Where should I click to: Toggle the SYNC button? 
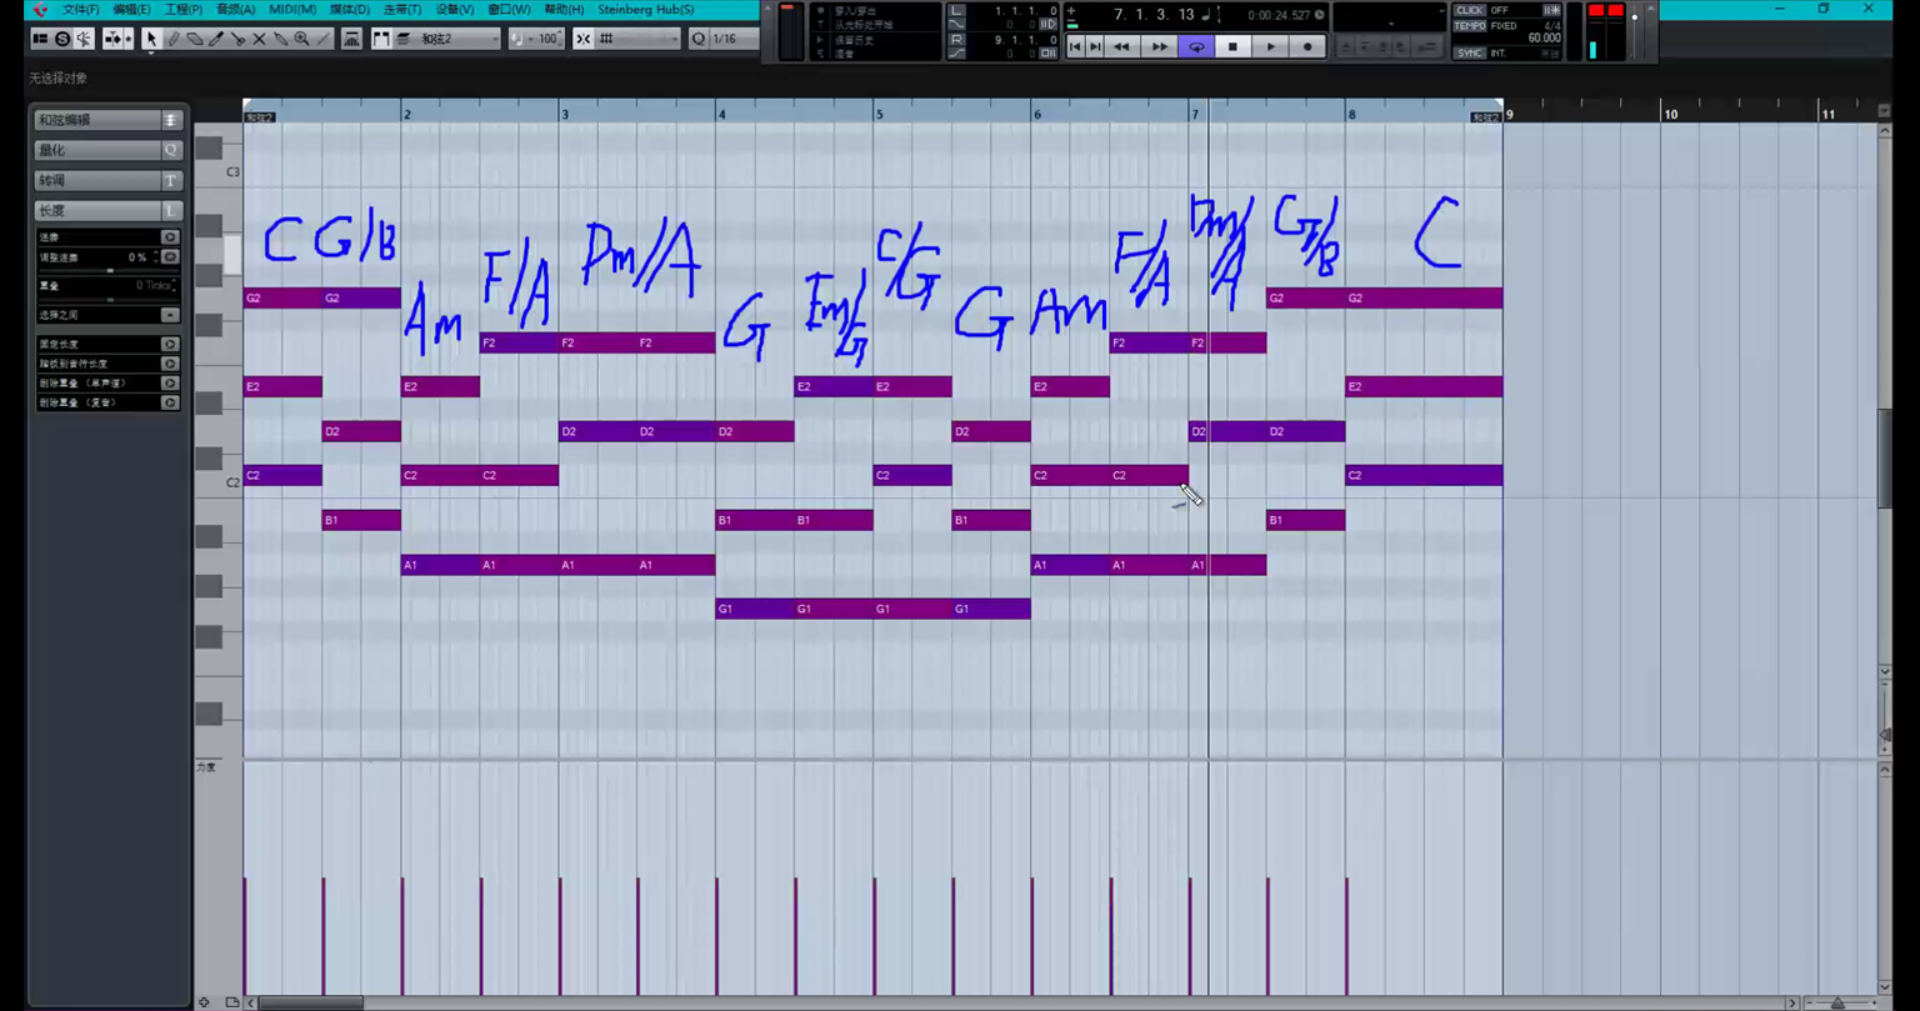[1469, 53]
